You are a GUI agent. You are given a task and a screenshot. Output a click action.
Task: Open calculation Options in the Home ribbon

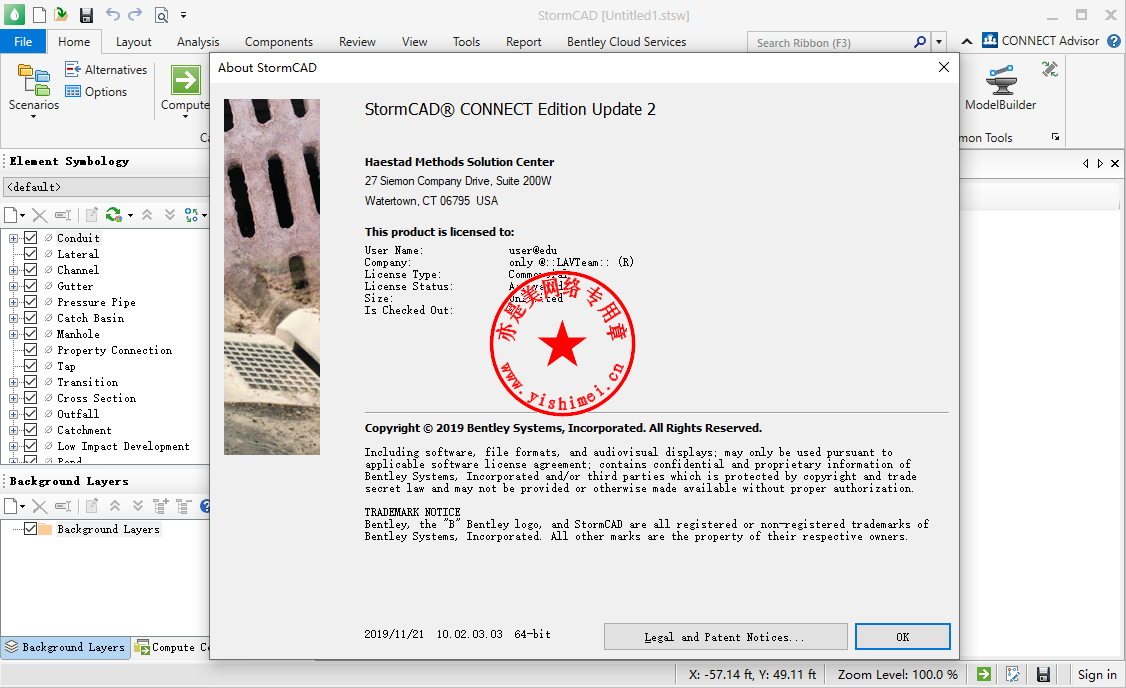click(x=96, y=91)
